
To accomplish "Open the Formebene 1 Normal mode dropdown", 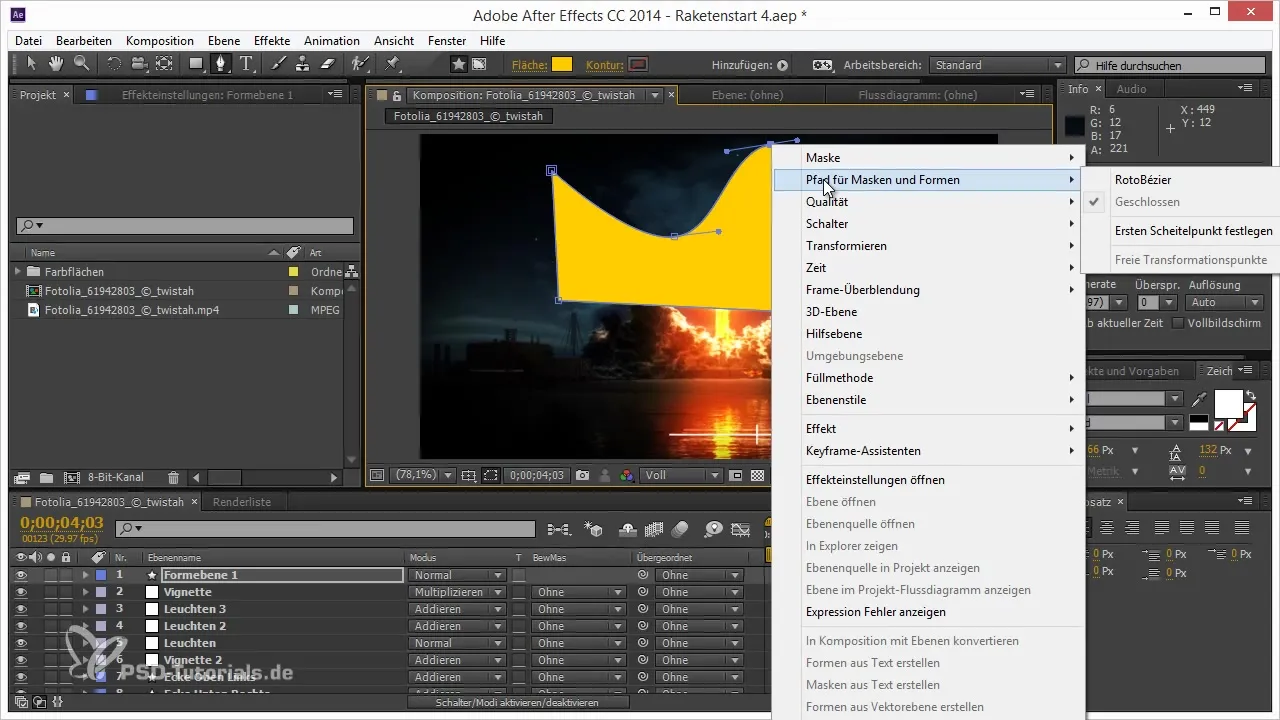I will point(458,575).
